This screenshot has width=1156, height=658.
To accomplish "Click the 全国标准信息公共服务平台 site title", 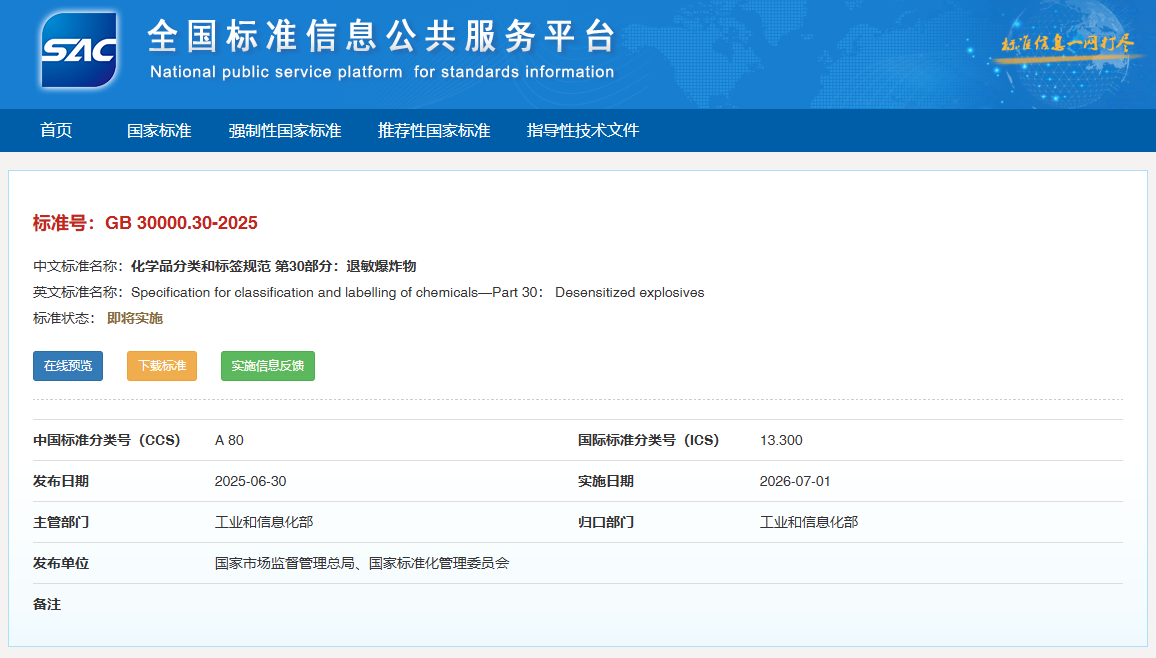I will coord(381,37).
